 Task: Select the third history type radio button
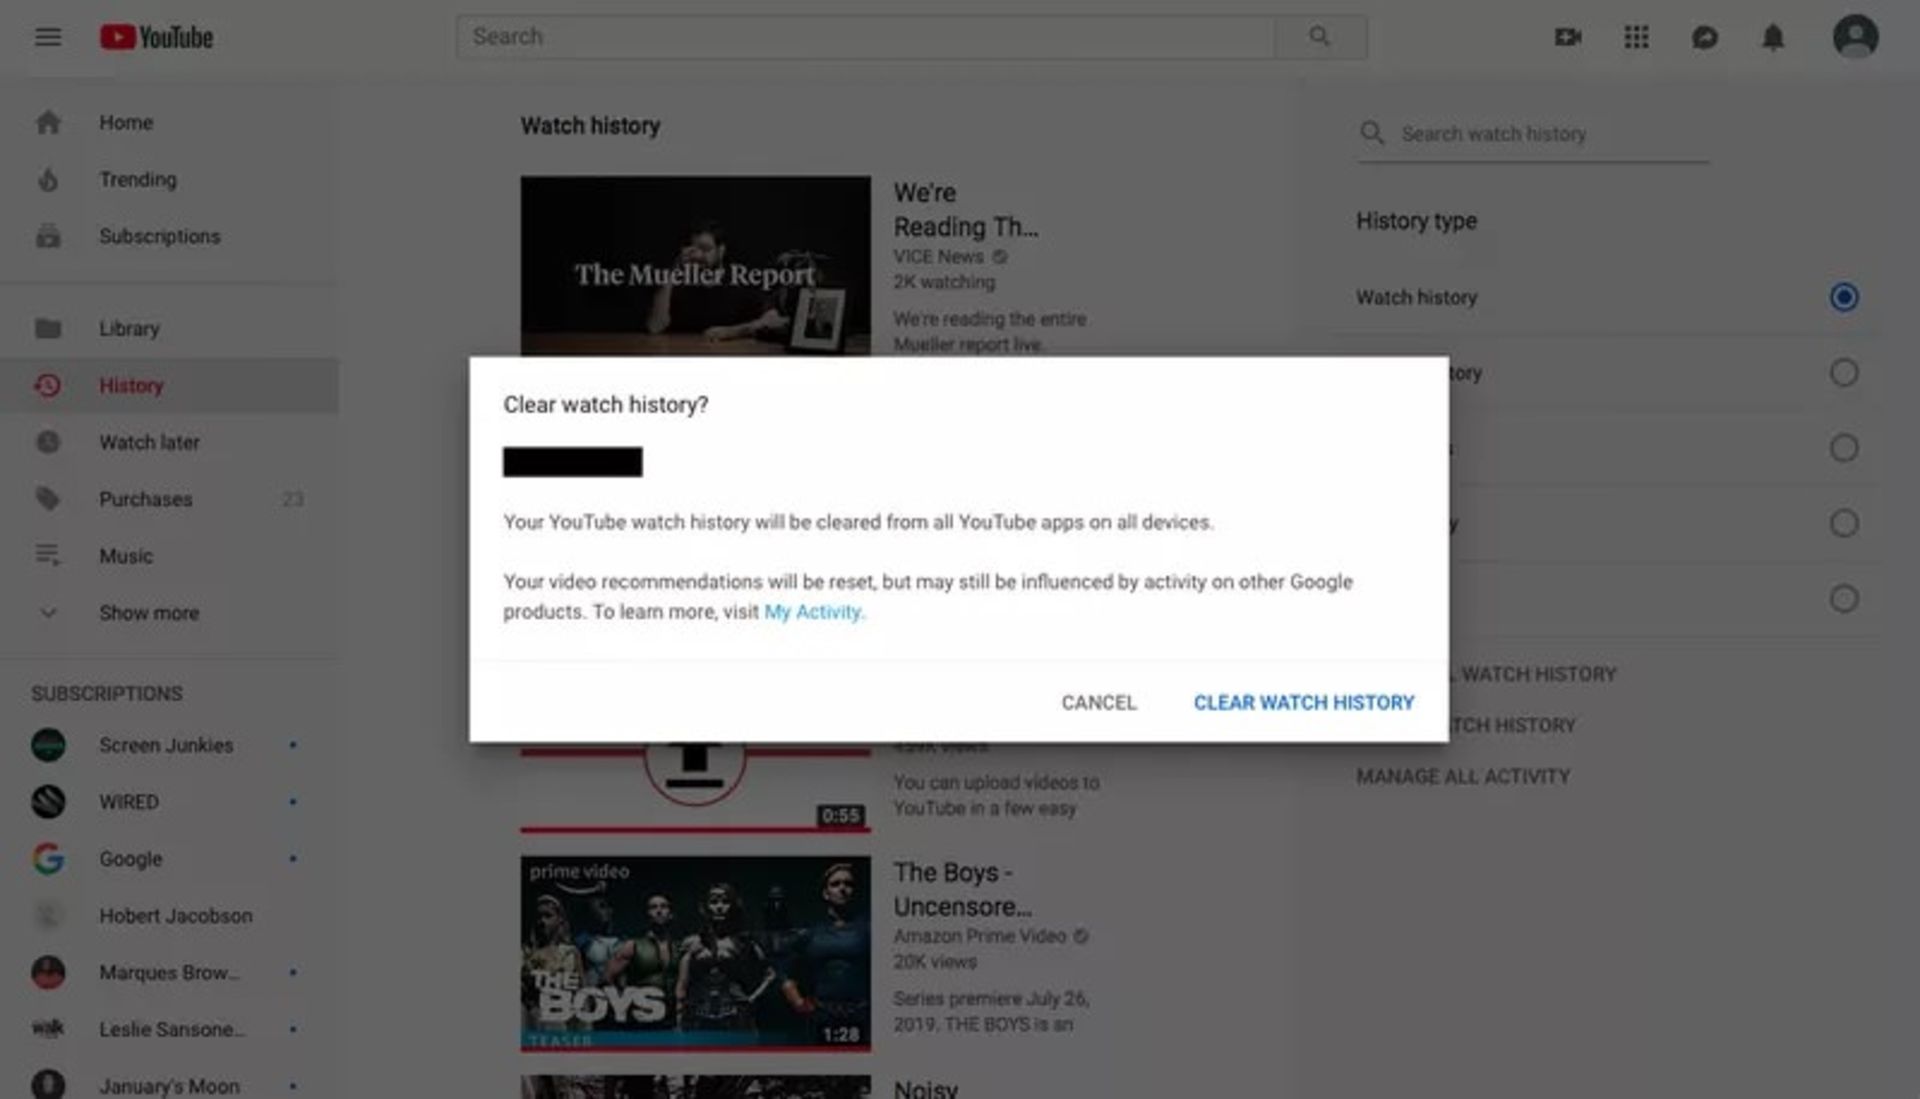[x=1844, y=447]
